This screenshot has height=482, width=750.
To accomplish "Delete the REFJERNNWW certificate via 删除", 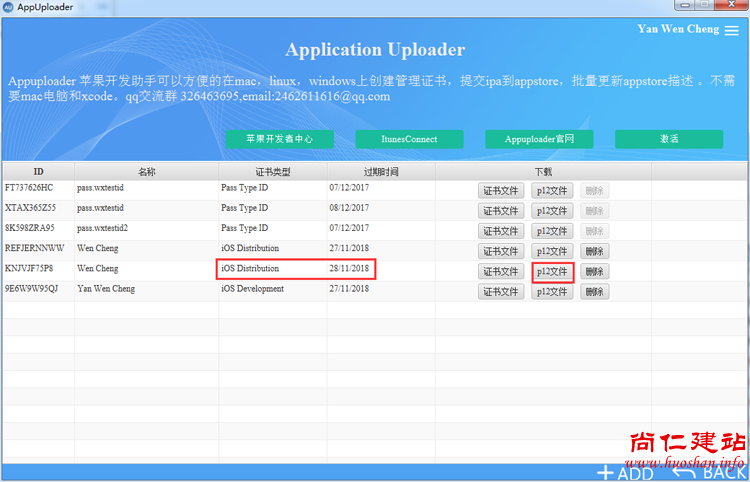I will [595, 251].
